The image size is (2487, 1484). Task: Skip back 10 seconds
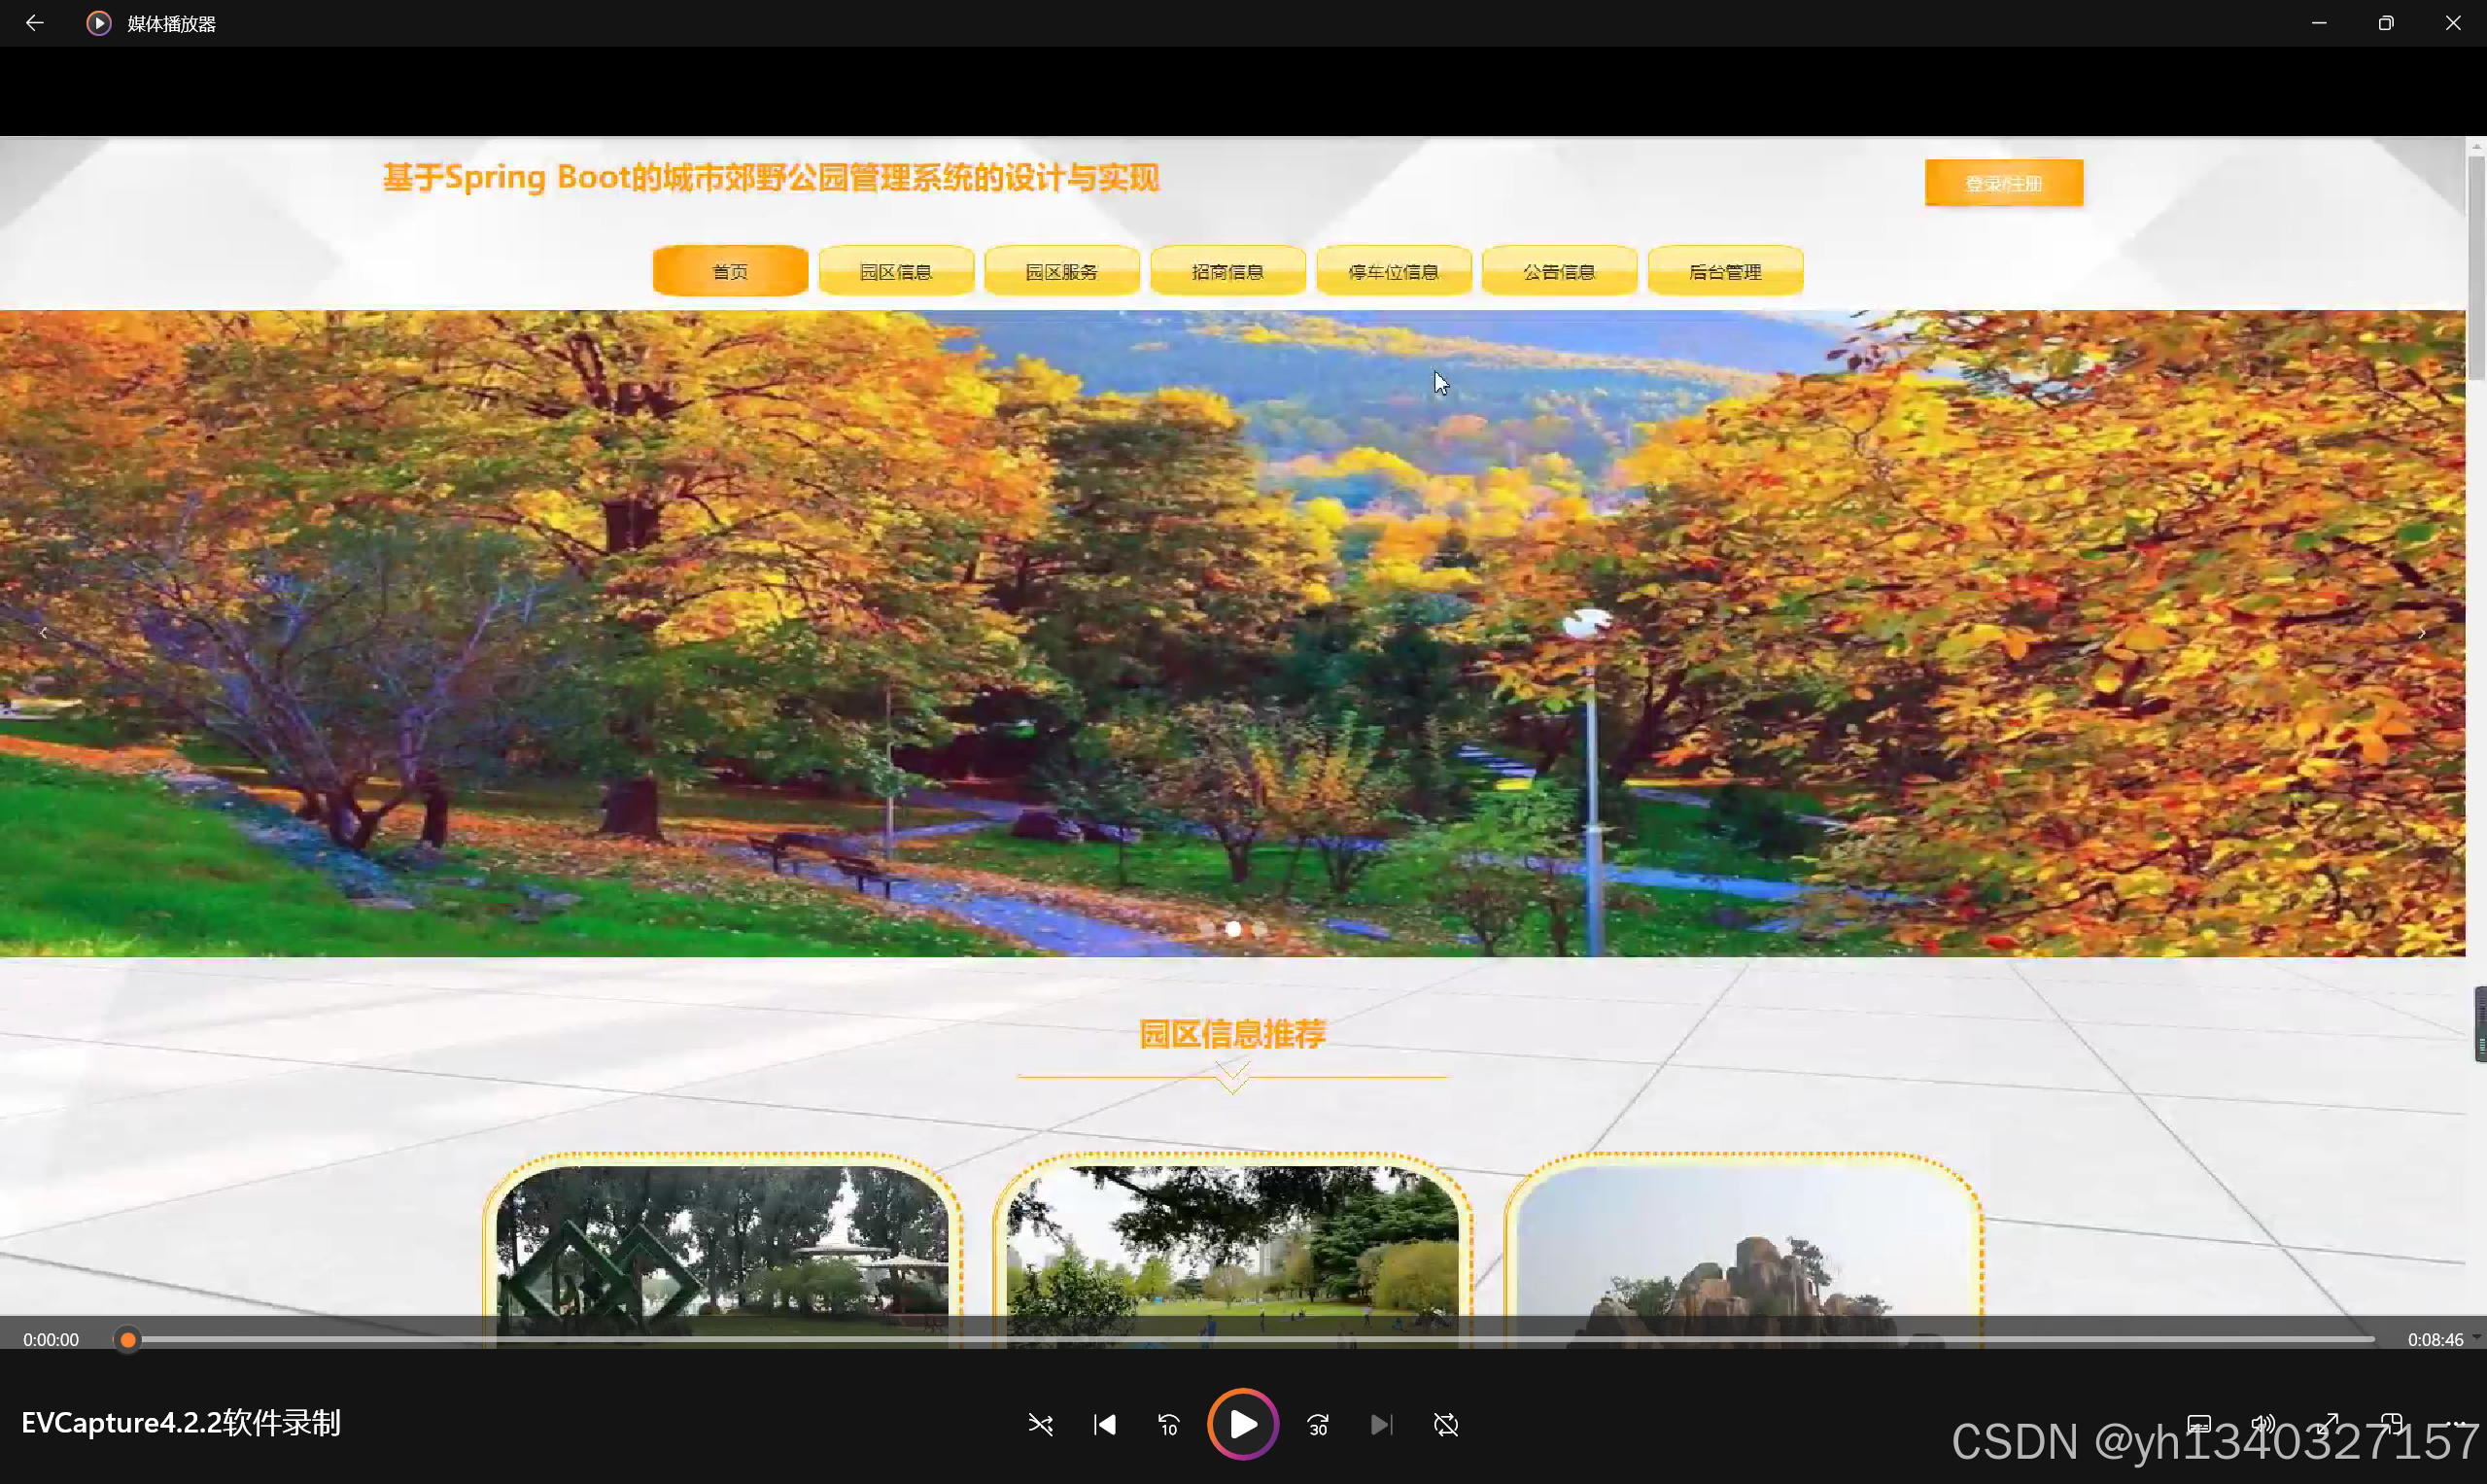point(1168,1424)
